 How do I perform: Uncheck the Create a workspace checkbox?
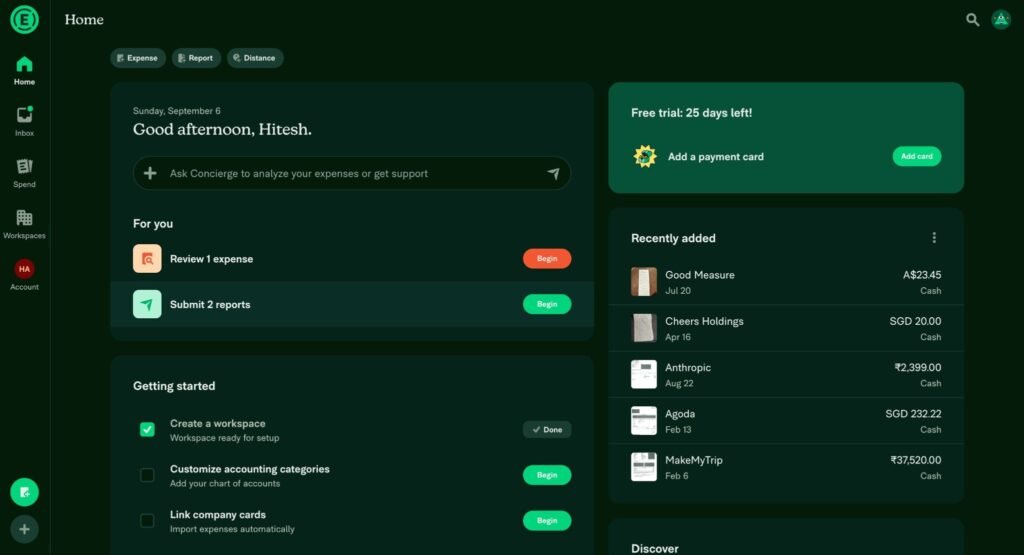(147, 429)
